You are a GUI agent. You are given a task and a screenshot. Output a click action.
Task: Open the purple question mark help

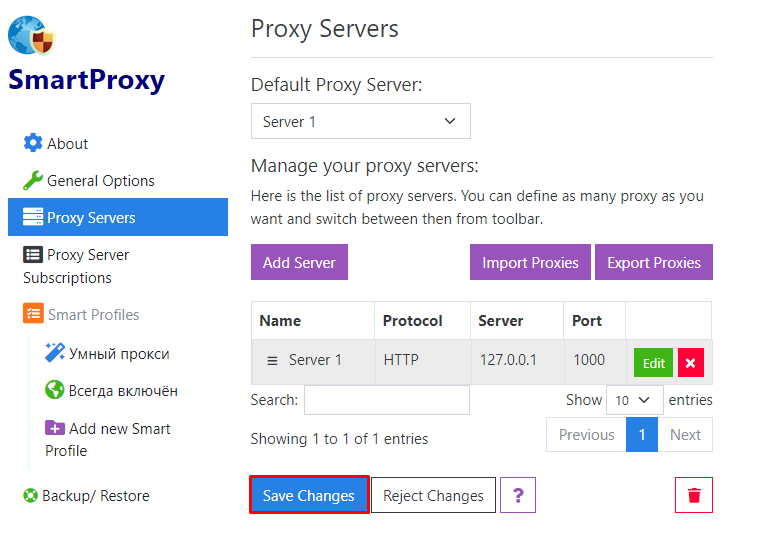tap(518, 495)
